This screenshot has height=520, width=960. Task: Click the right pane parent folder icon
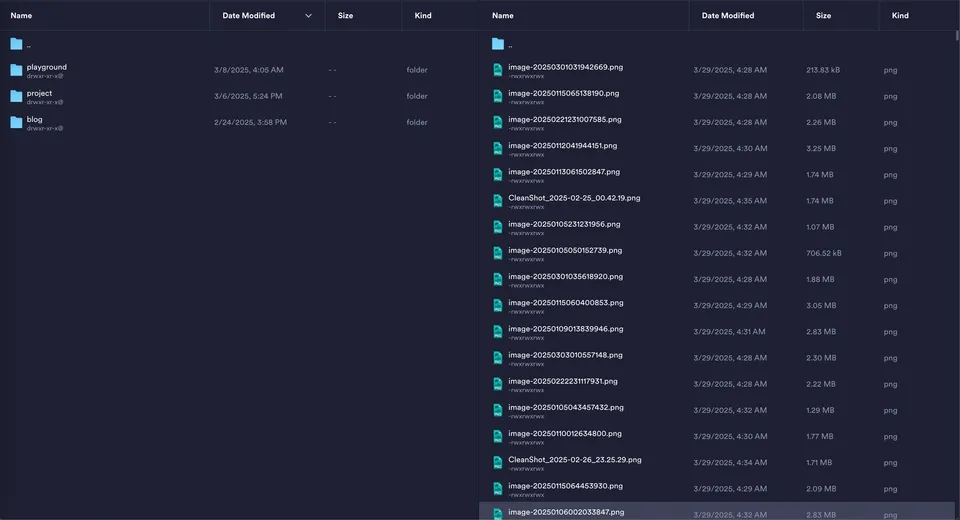click(x=498, y=44)
